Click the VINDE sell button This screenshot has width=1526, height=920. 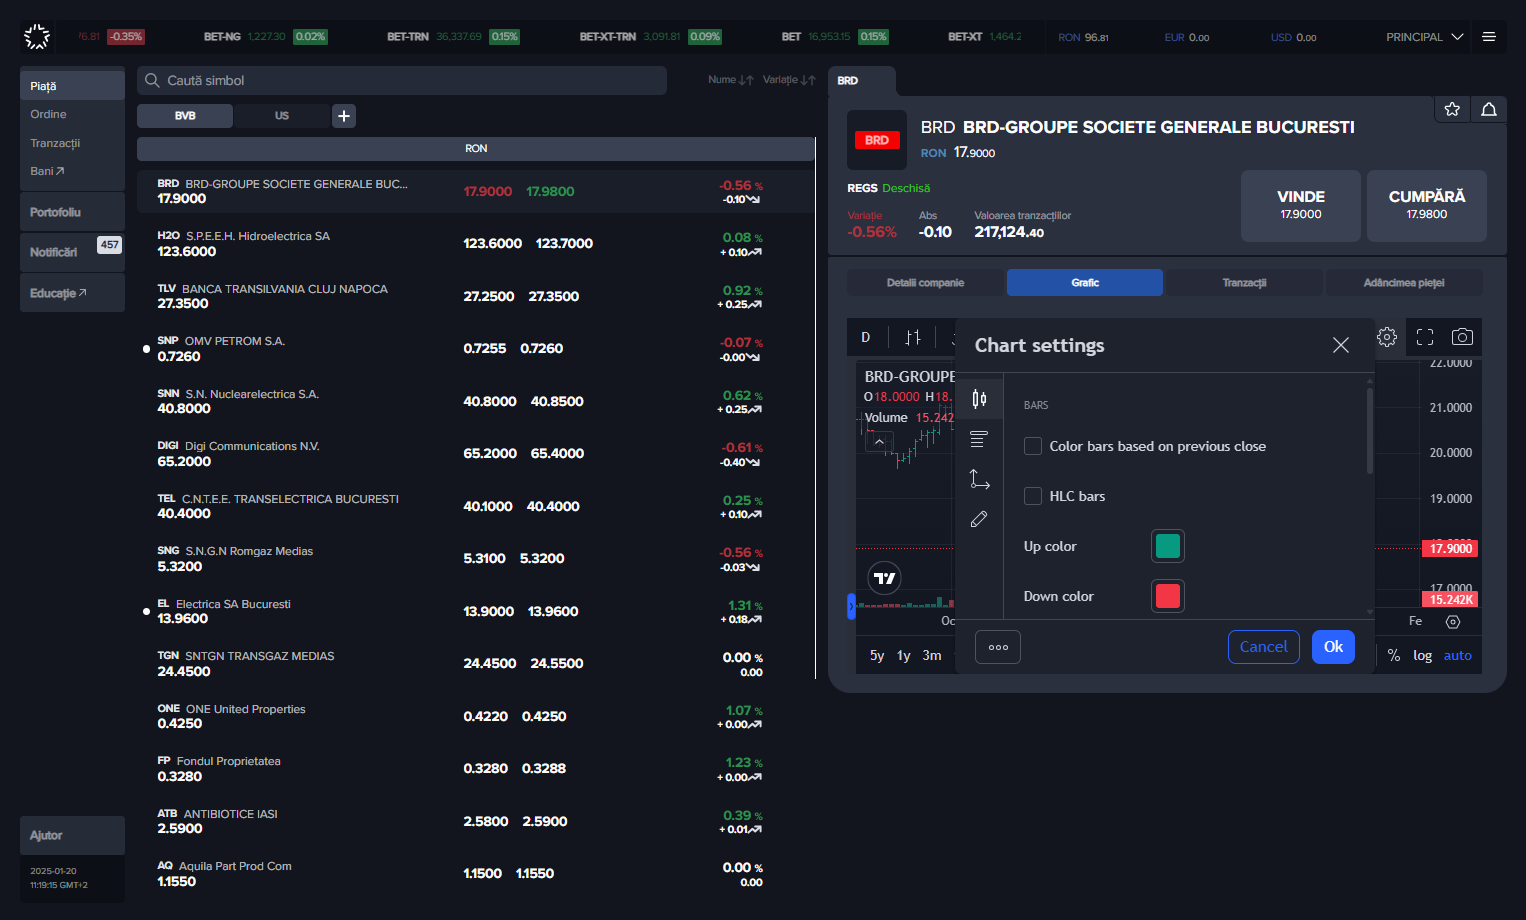pyautogui.click(x=1301, y=206)
